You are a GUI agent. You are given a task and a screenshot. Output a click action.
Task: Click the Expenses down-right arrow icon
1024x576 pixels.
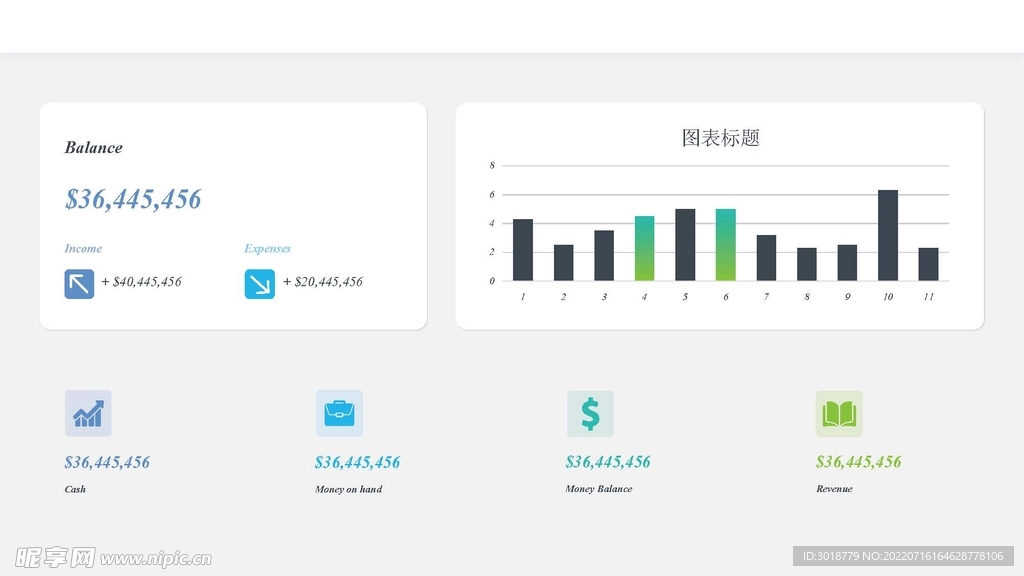(260, 284)
